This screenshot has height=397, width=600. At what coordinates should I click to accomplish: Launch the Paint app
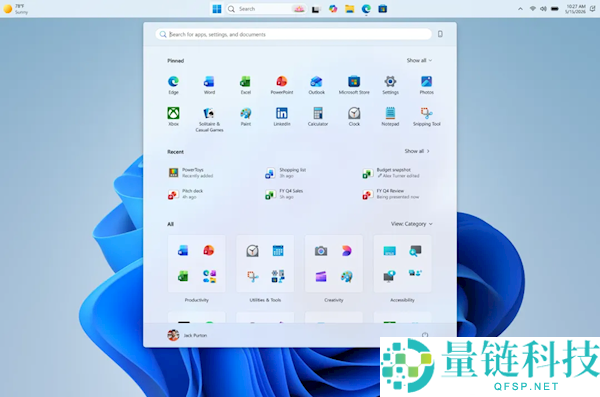click(245, 116)
